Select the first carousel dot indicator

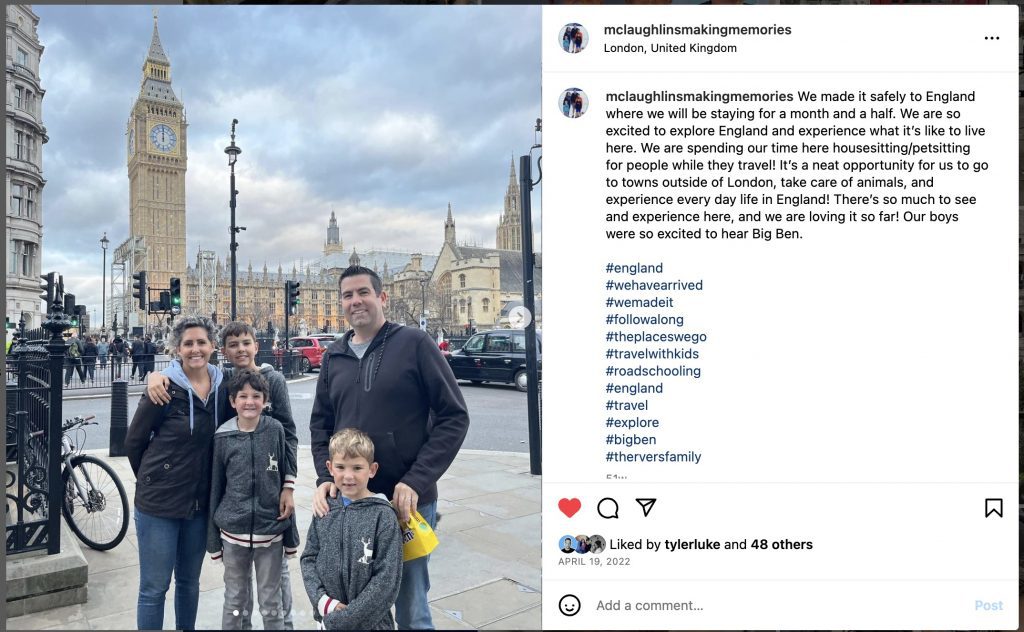tap(236, 612)
